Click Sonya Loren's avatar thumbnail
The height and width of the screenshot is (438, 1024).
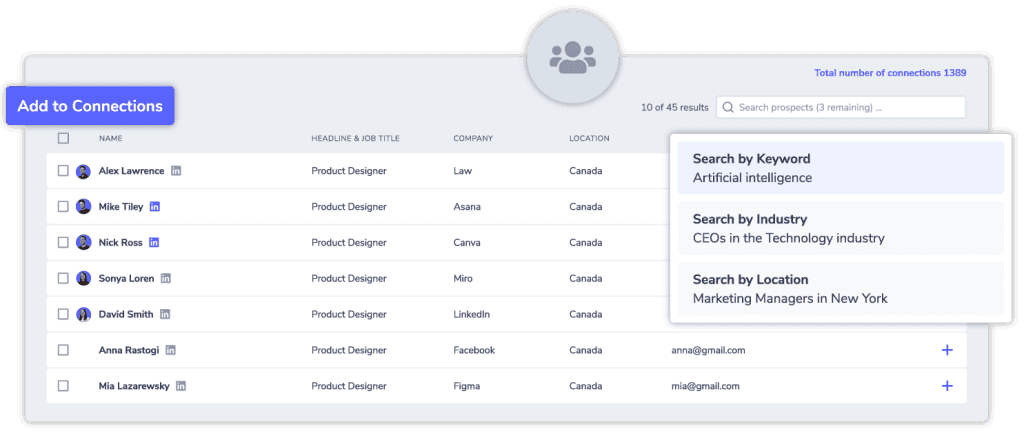pyautogui.click(x=84, y=279)
